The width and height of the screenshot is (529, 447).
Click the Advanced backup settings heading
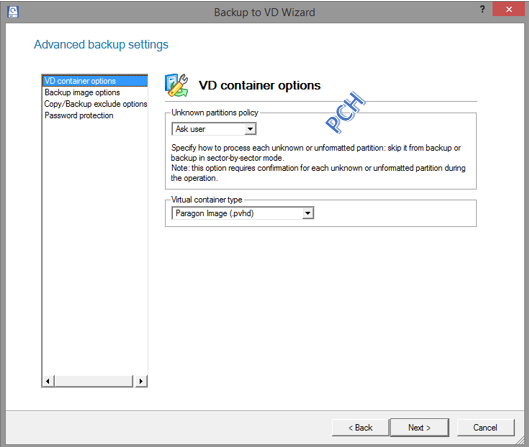pos(101,45)
